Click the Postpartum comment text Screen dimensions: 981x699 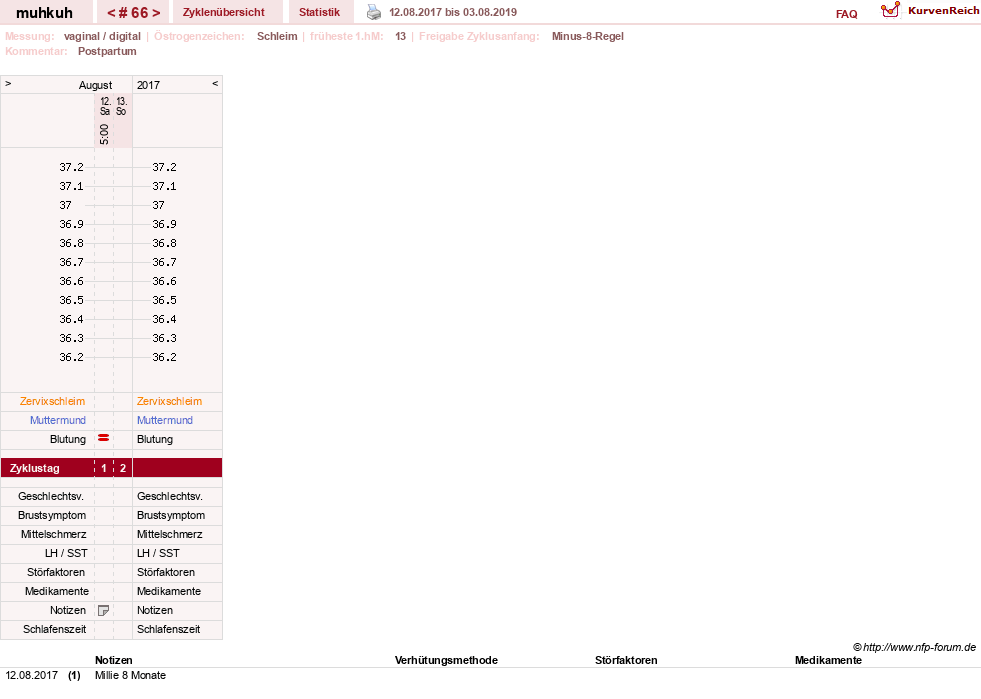click(107, 51)
